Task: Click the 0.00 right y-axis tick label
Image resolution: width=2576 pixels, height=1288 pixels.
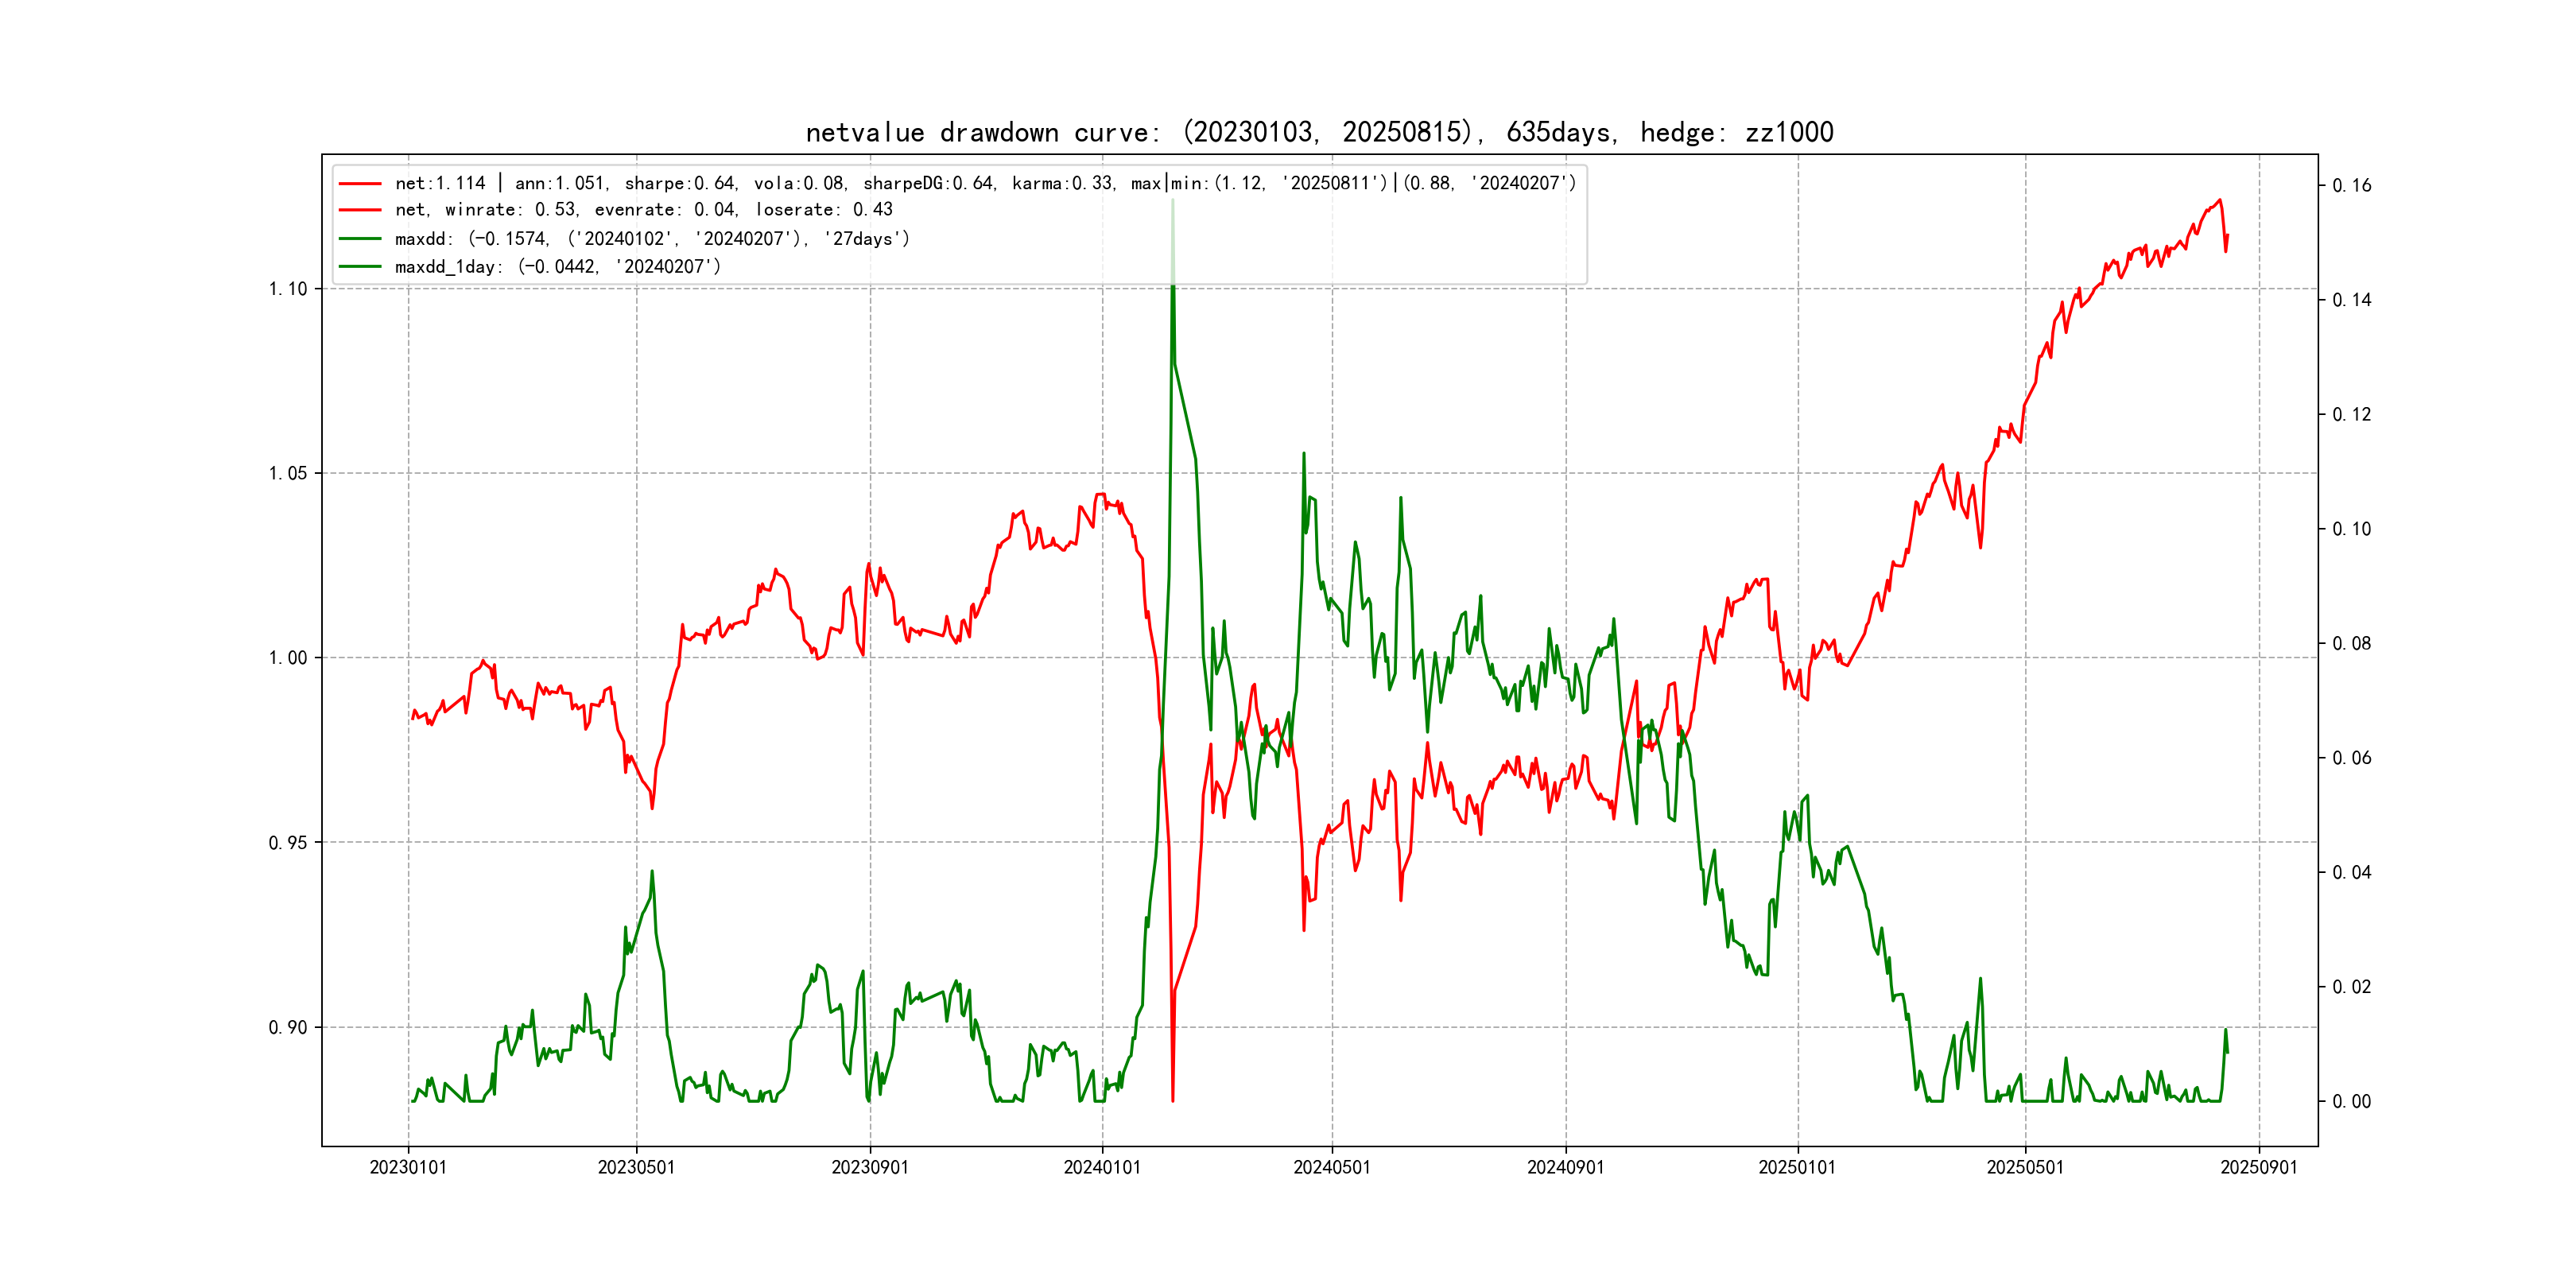Action: 2351,1101
